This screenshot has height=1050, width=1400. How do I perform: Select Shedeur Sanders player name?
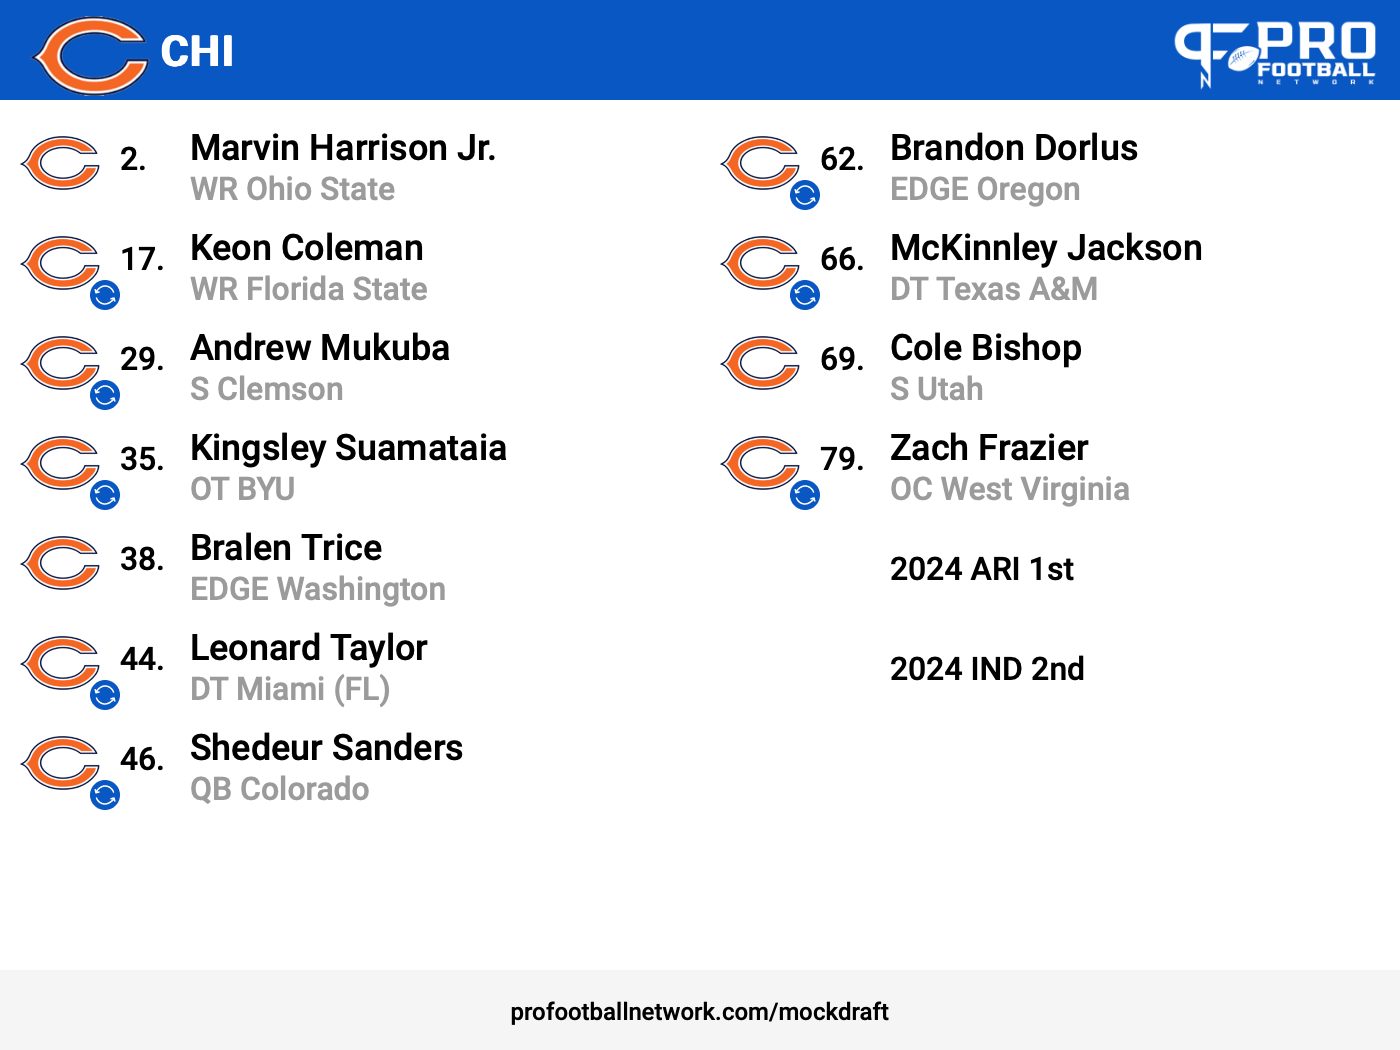(326, 748)
